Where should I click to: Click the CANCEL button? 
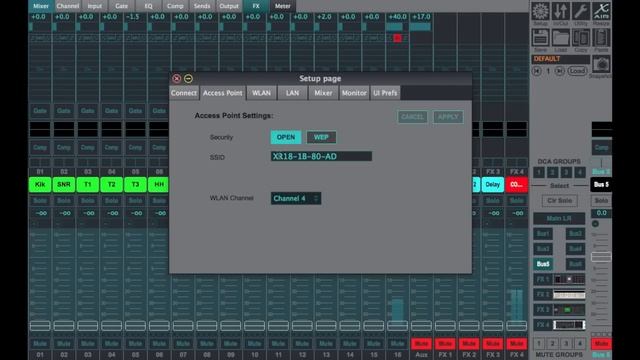click(x=412, y=117)
